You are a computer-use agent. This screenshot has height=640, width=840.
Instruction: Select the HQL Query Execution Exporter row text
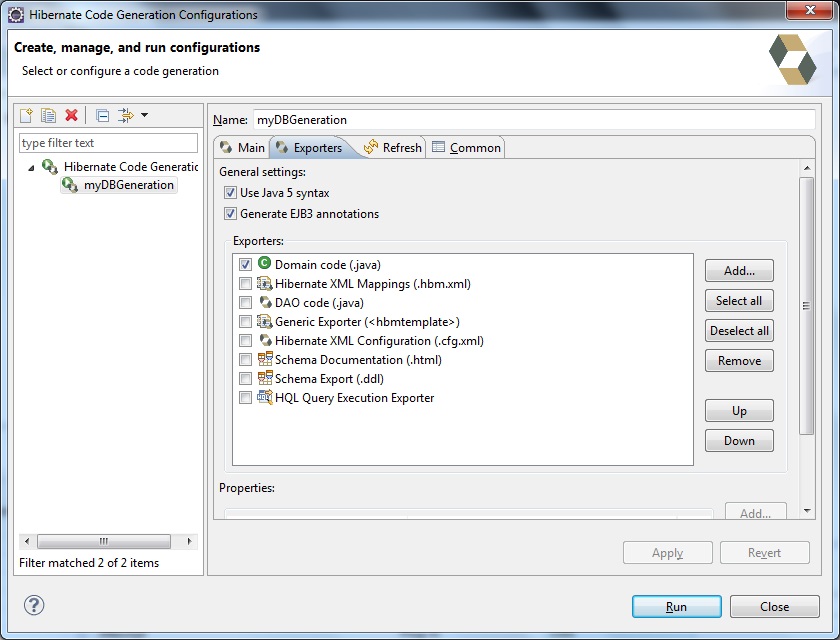point(355,398)
